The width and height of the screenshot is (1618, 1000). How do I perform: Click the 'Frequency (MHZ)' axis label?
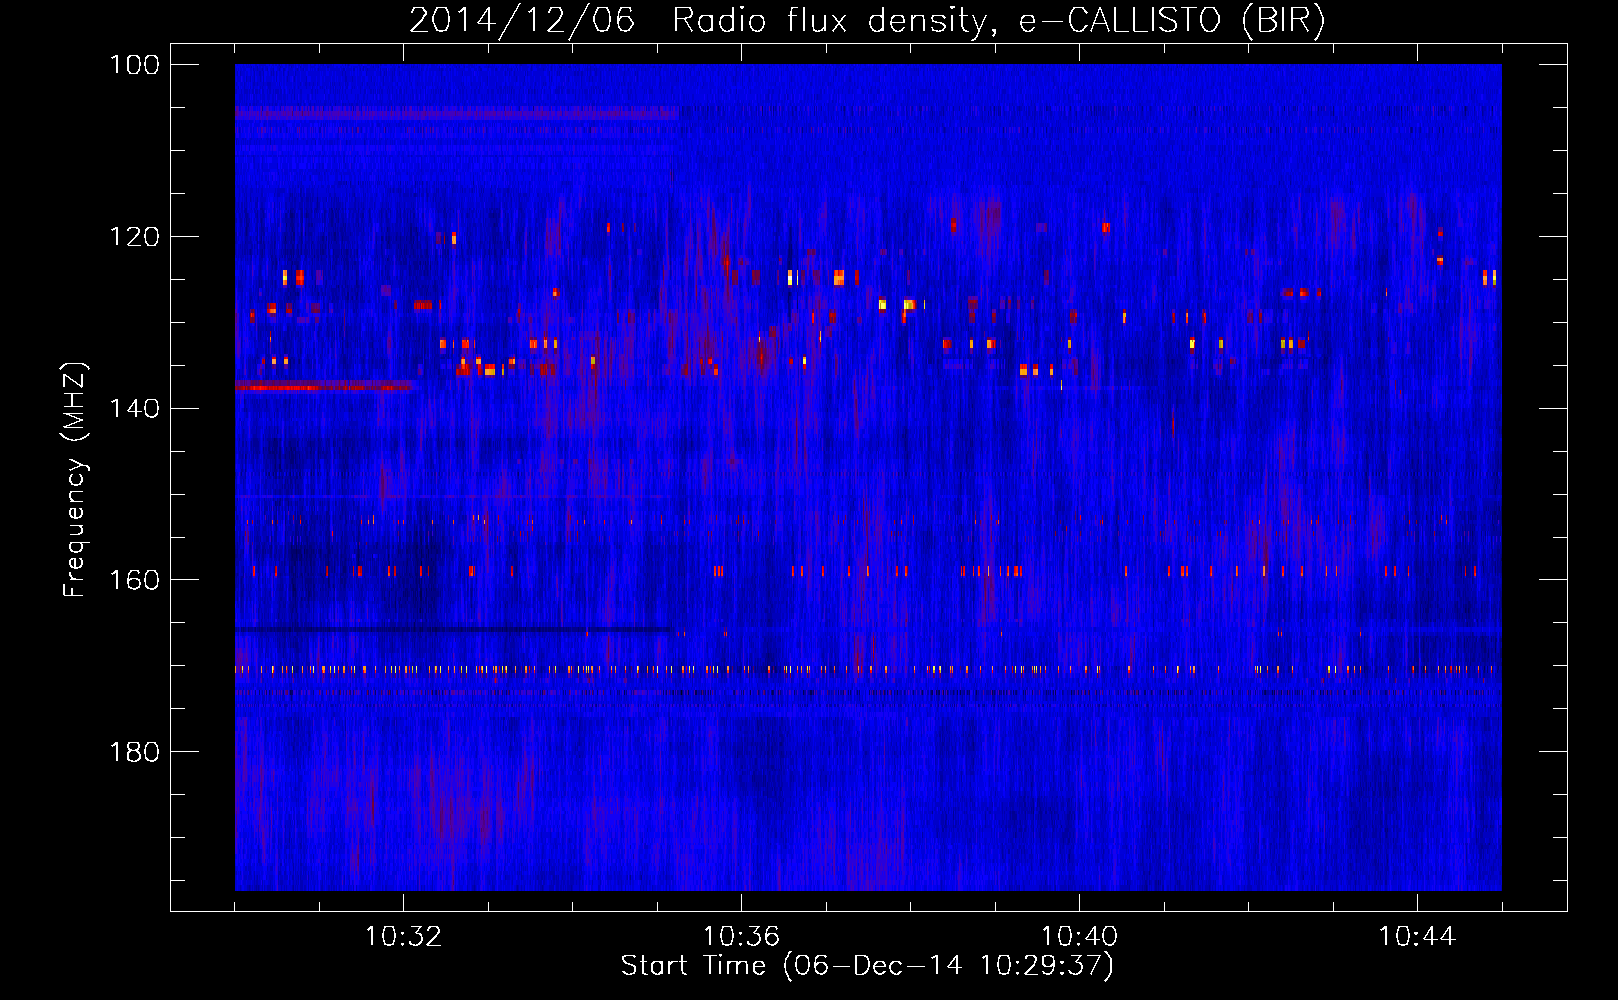coord(74,480)
